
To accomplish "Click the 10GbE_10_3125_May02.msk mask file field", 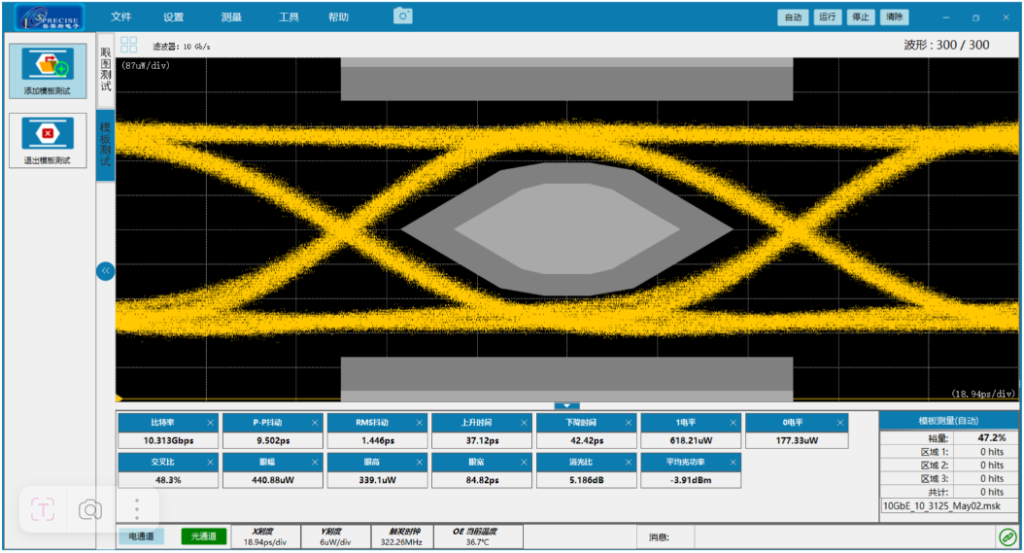I will point(942,506).
